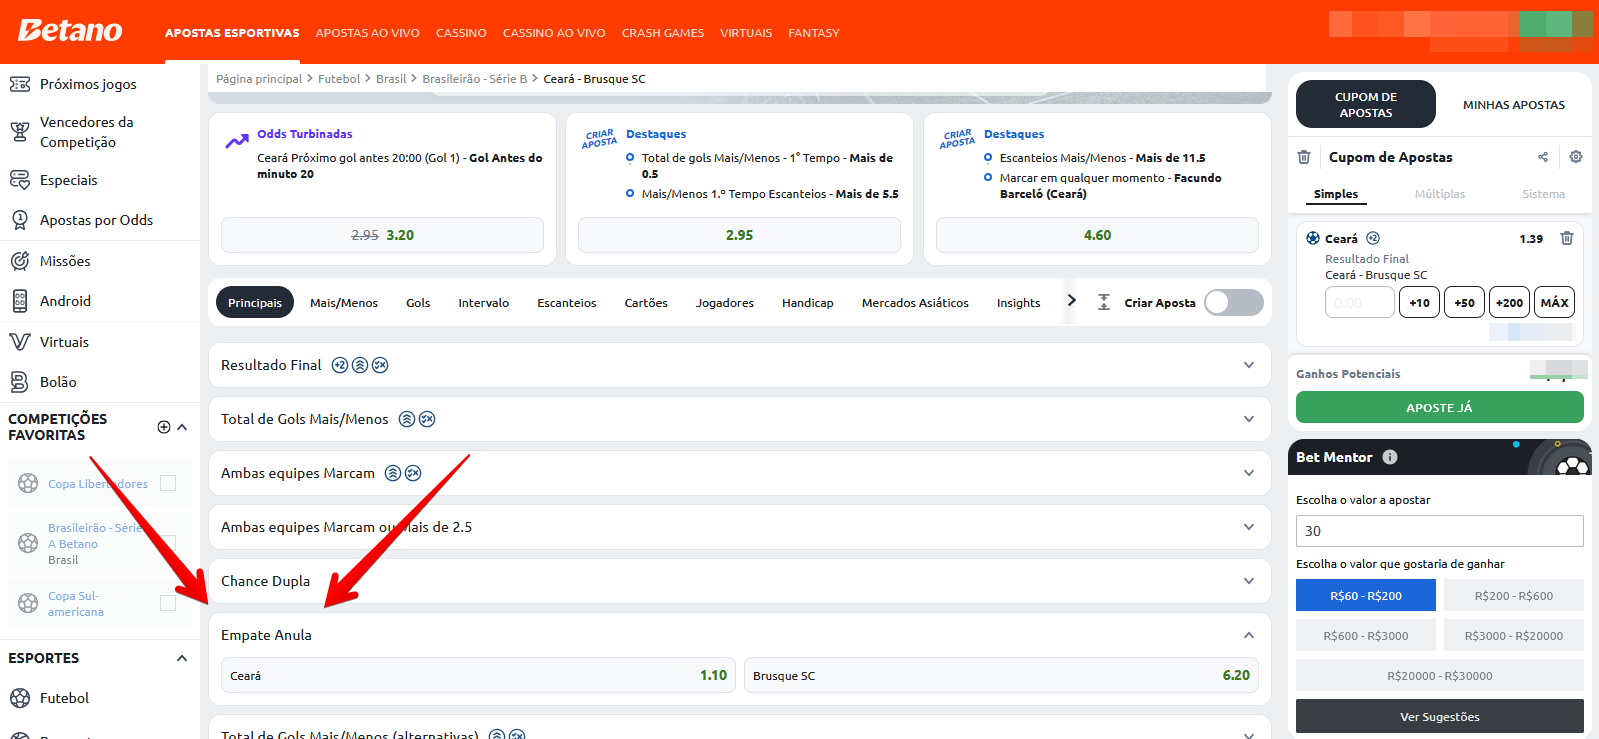Screen dimensions: 1599x739
Task: Open bet slip settings gear
Action: click(x=1576, y=157)
